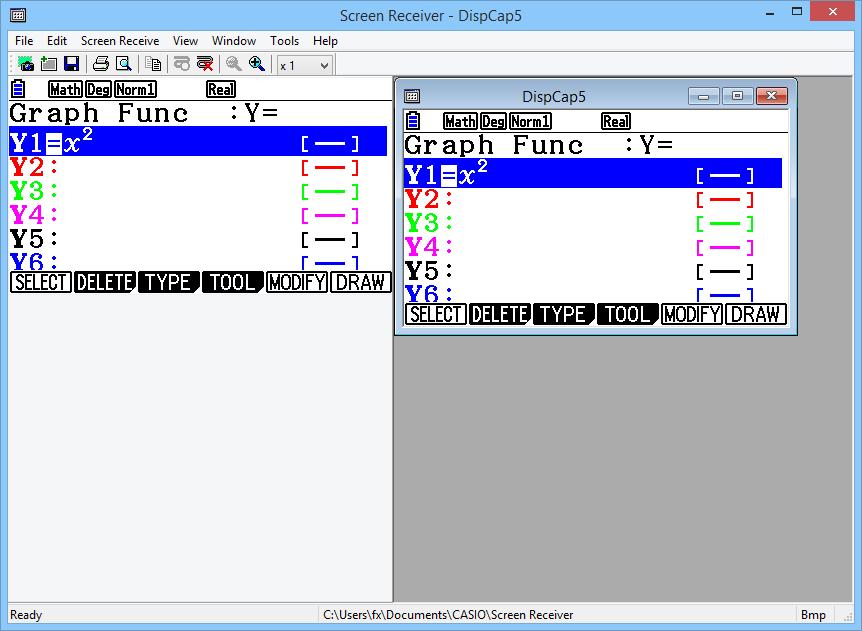Click the battery icon in left capture
Image resolution: width=862 pixels, height=631 pixels.
[x=18, y=89]
